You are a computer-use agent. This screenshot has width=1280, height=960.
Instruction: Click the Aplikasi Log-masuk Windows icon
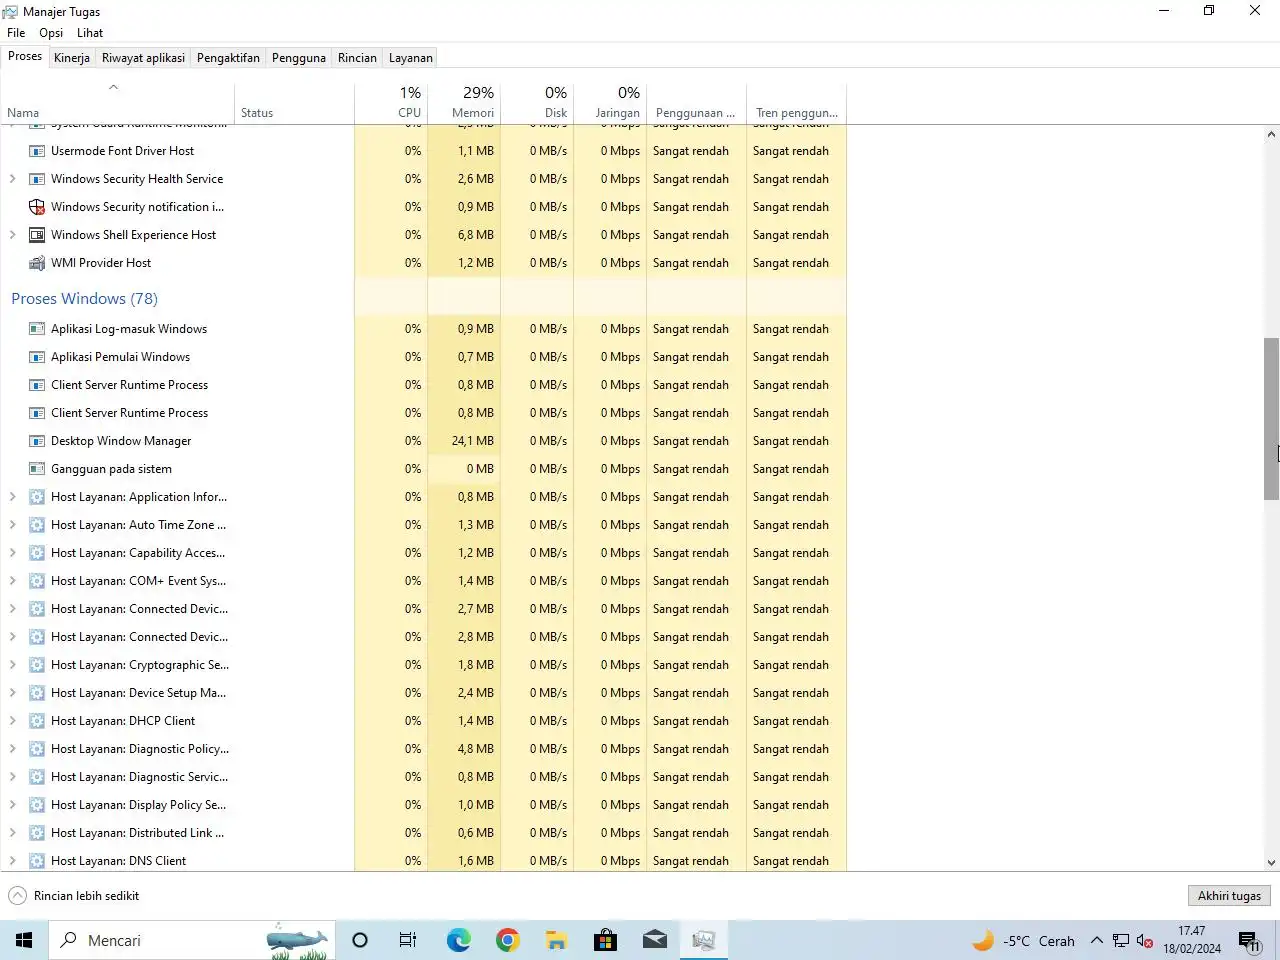point(37,329)
